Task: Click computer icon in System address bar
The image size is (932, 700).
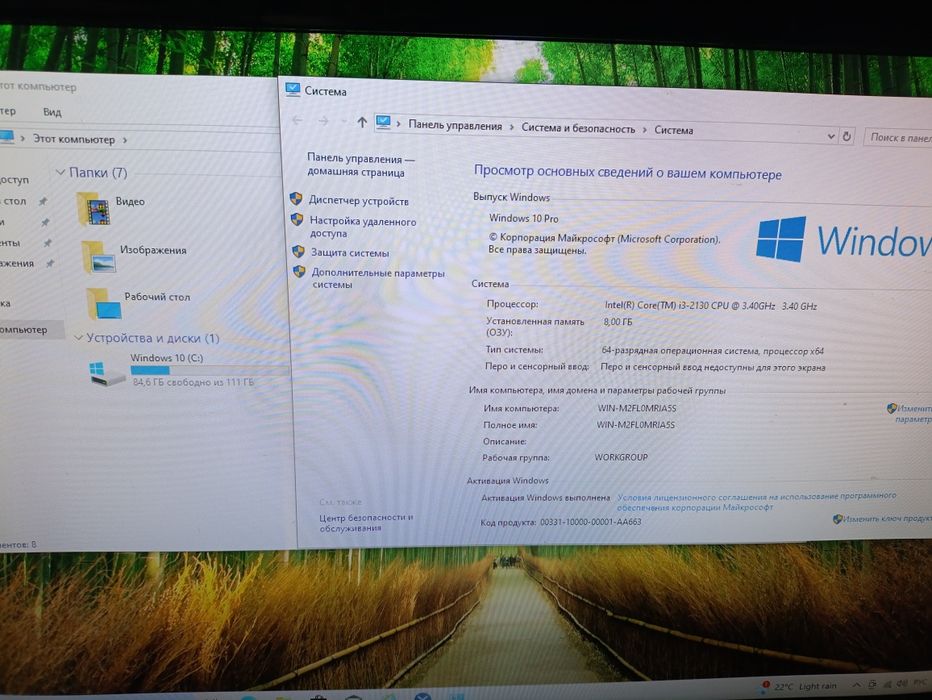Action: [383, 122]
